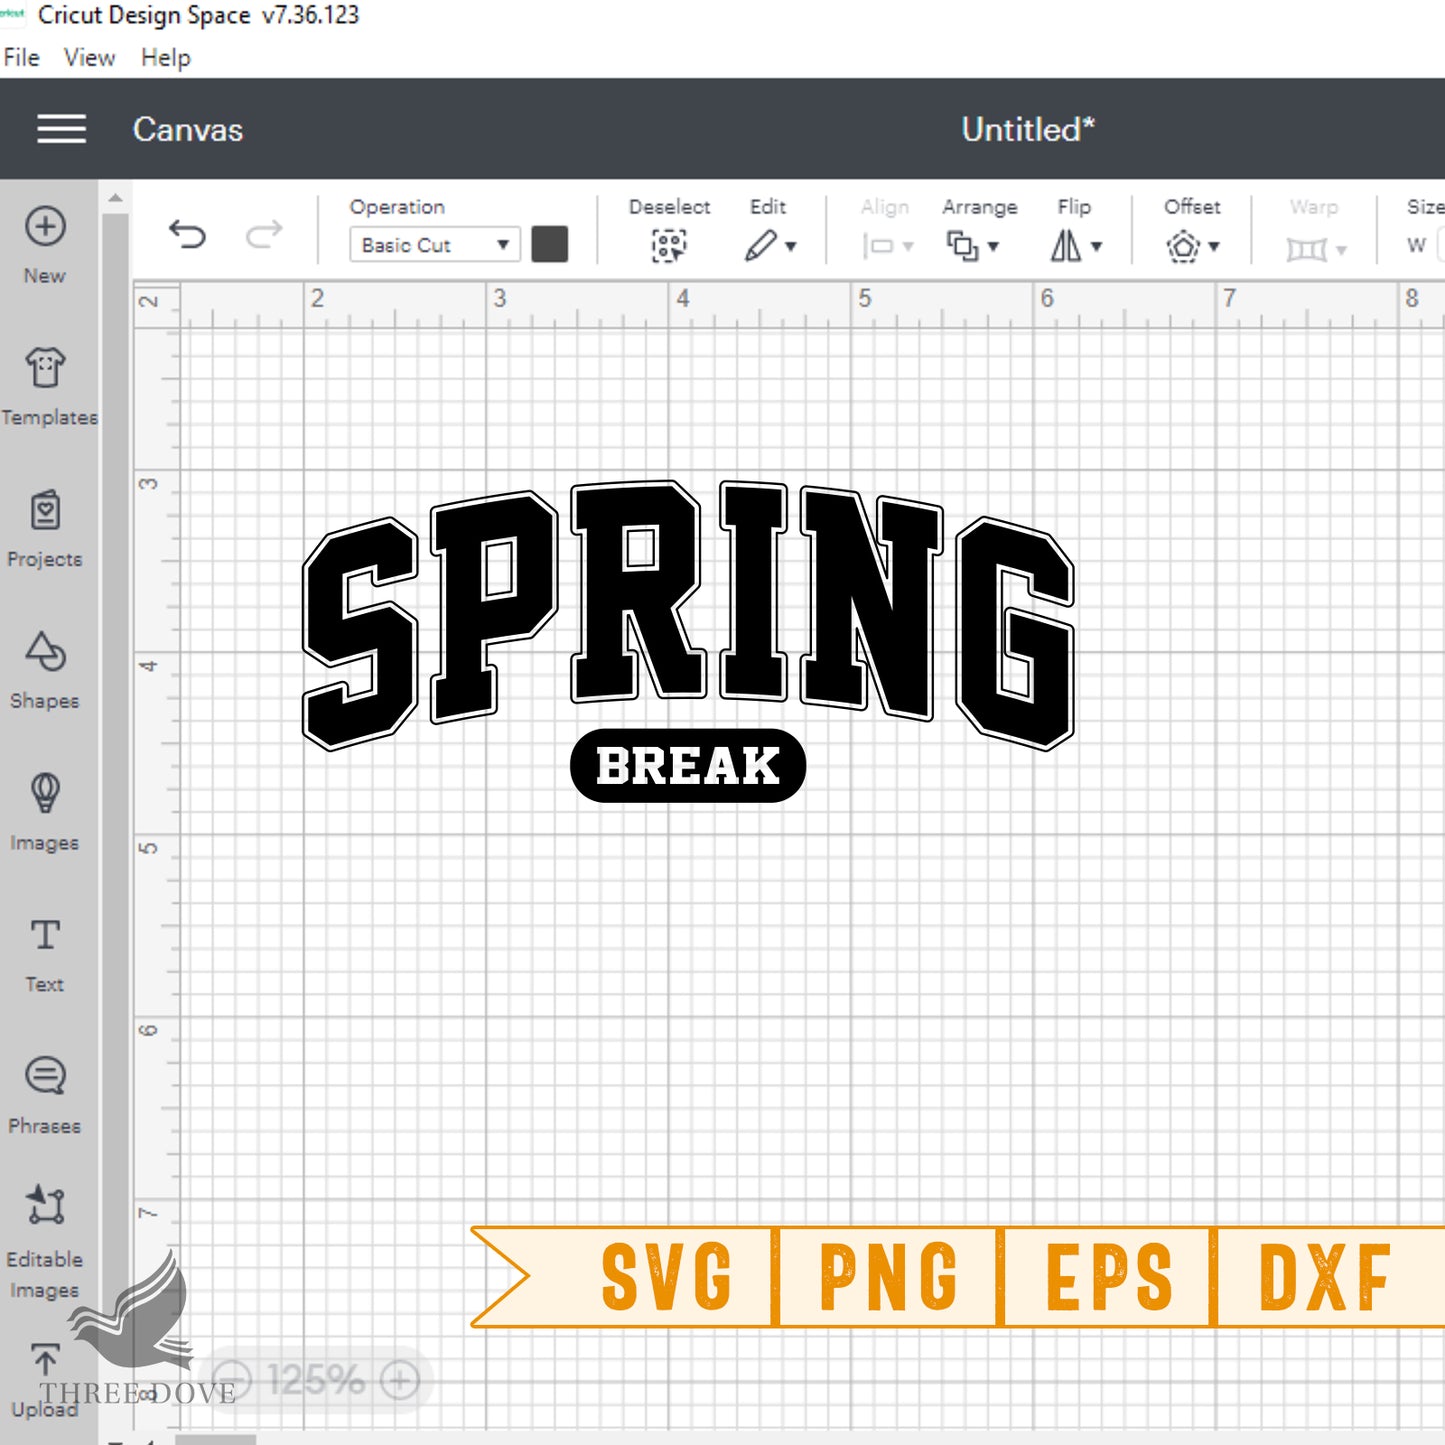Expand the Edit dropdown arrow
Screen dimensions: 1445x1445
pyautogui.click(x=791, y=246)
